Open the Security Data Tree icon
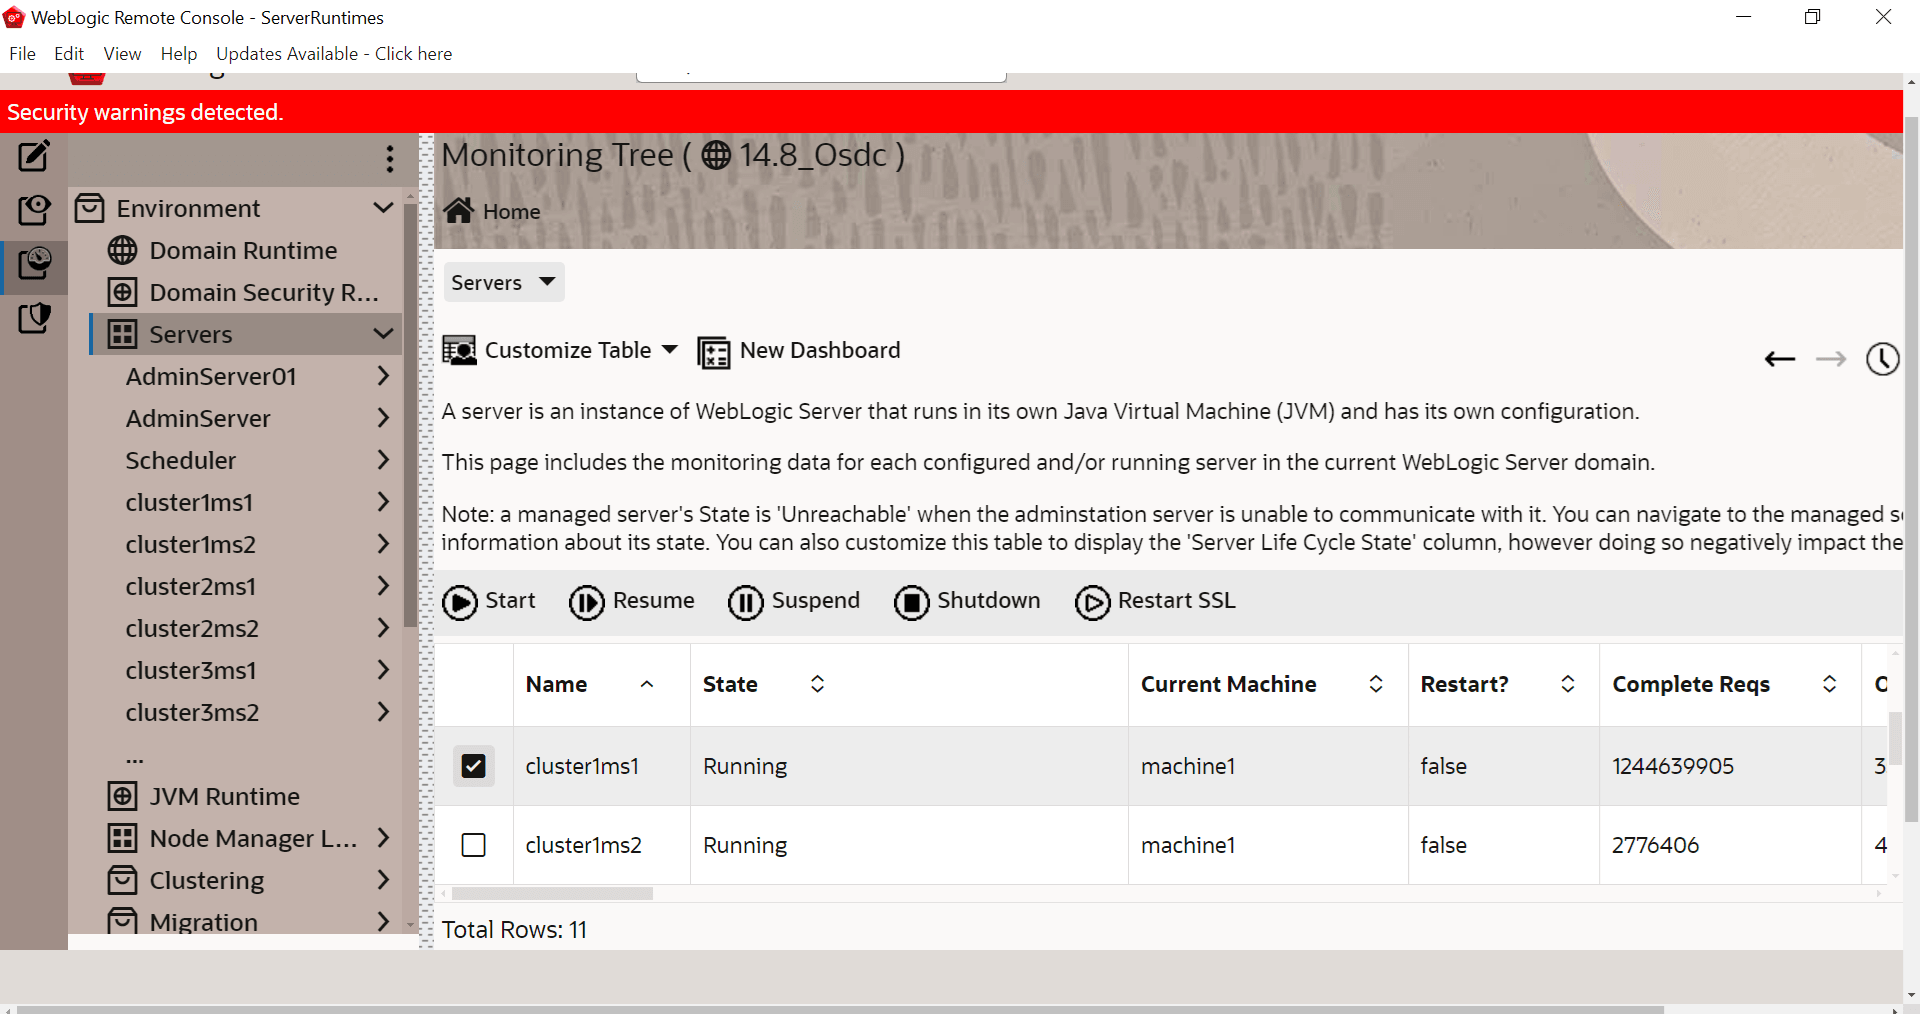This screenshot has width=1920, height=1014. point(34,318)
